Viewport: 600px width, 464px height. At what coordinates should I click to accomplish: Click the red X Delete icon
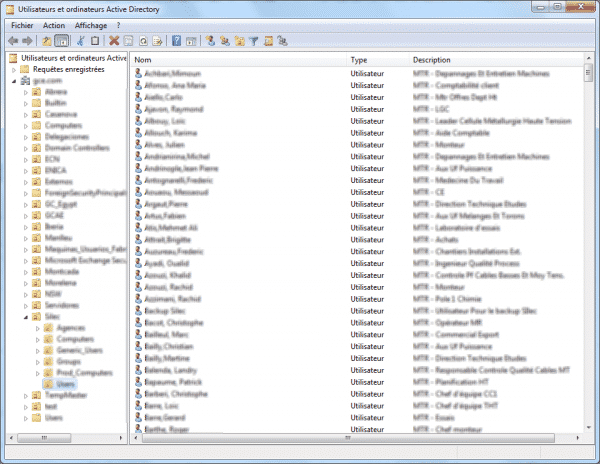pos(114,41)
